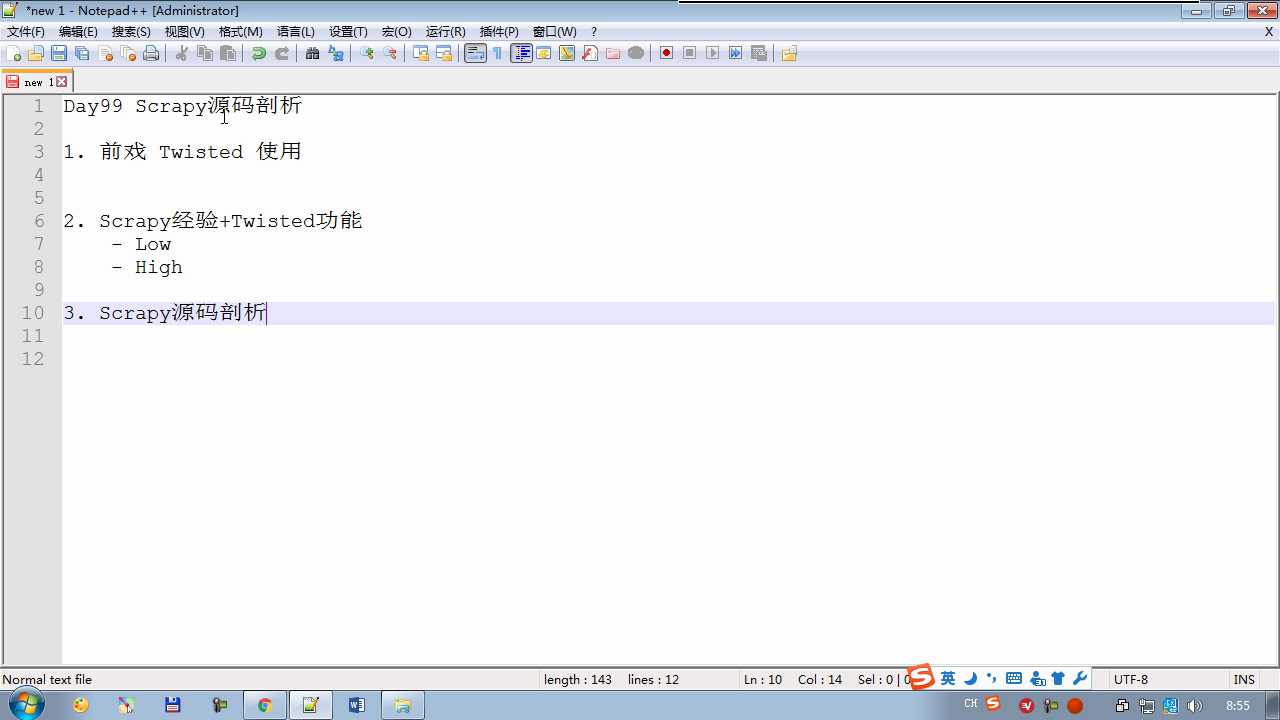
Task: Toggle the indent guide toolbar button
Action: click(521, 54)
